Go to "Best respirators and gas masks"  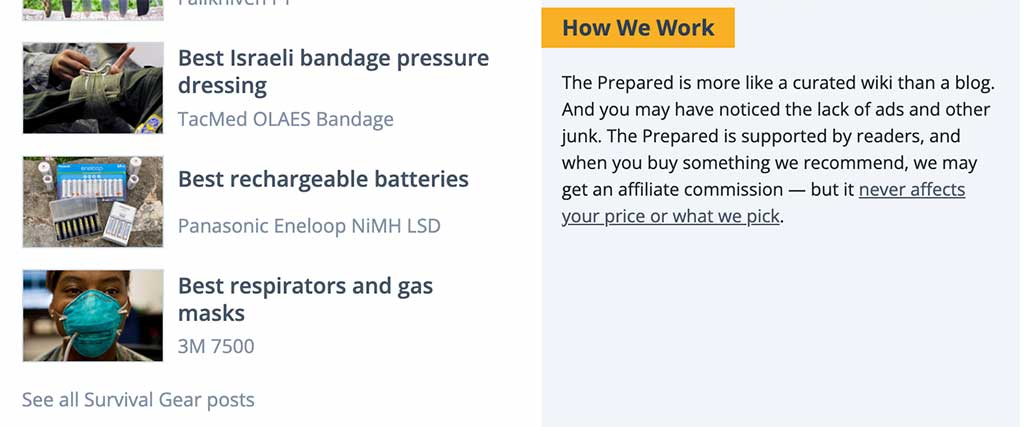pyautogui.click(x=305, y=299)
